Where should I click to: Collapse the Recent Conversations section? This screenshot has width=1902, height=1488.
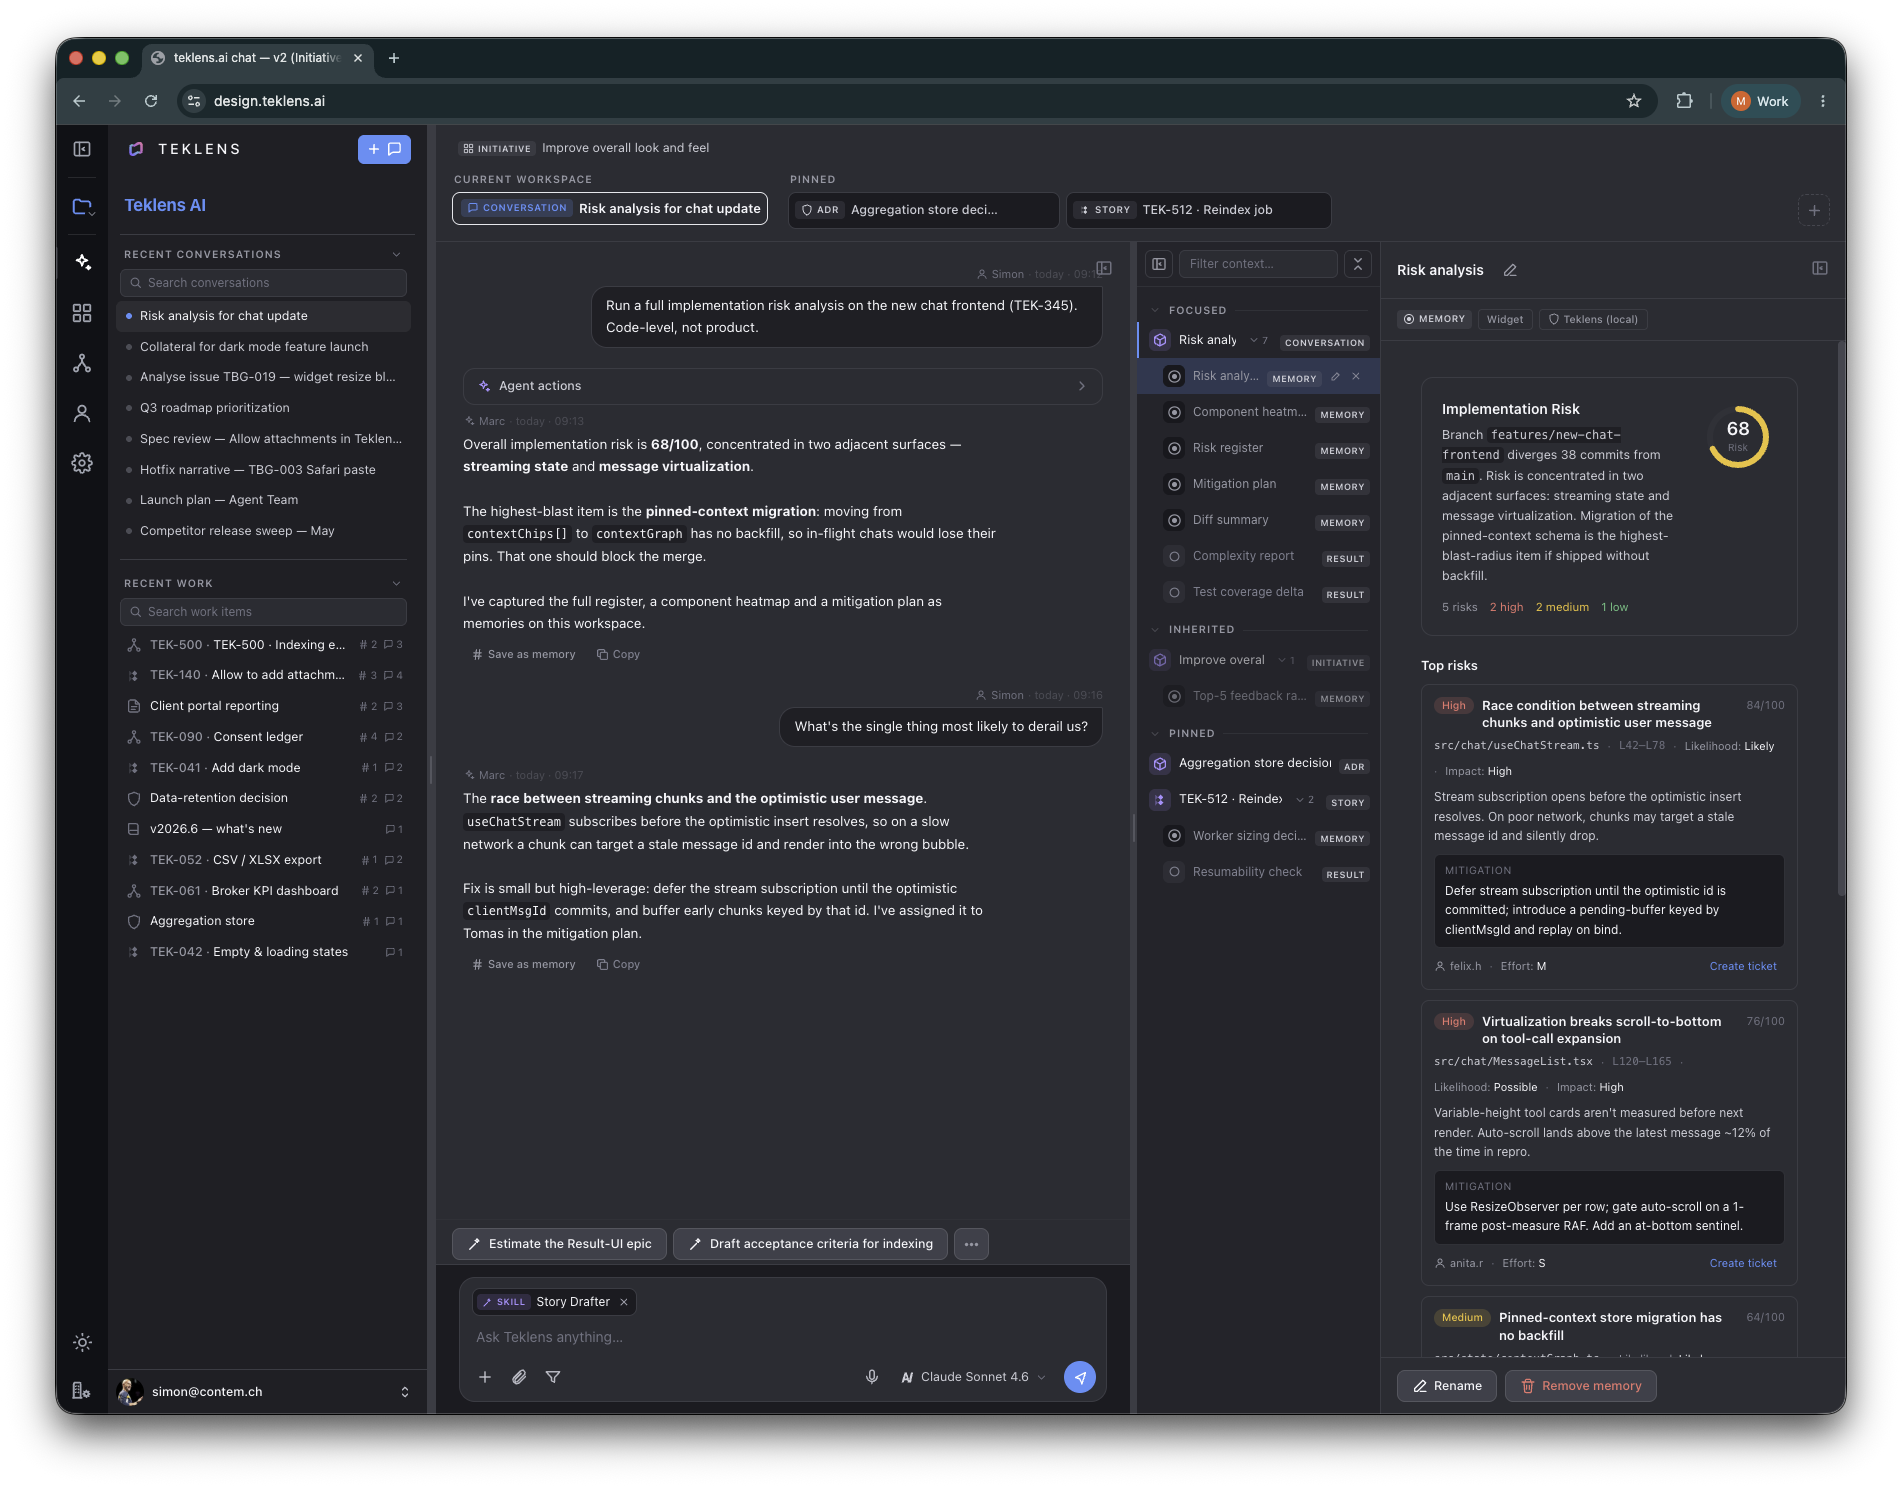pos(397,254)
